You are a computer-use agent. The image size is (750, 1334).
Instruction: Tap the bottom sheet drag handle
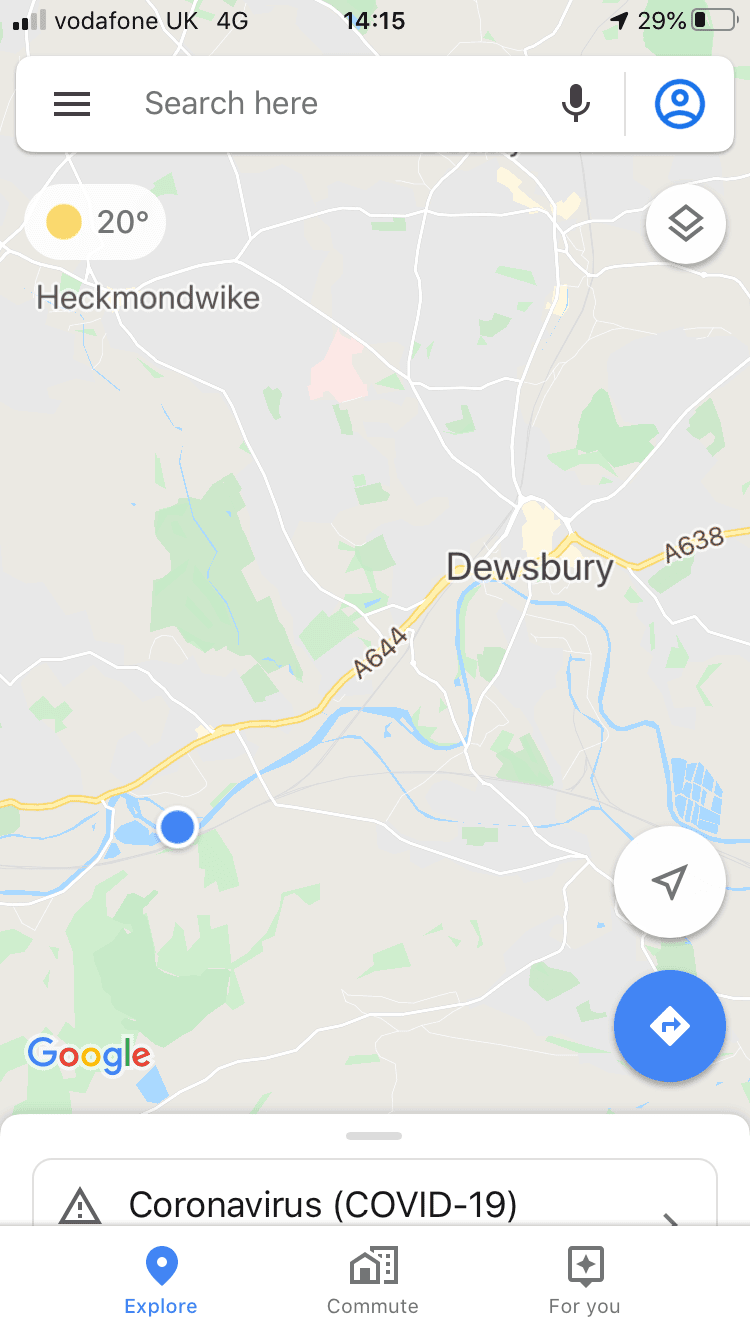click(374, 1136)
